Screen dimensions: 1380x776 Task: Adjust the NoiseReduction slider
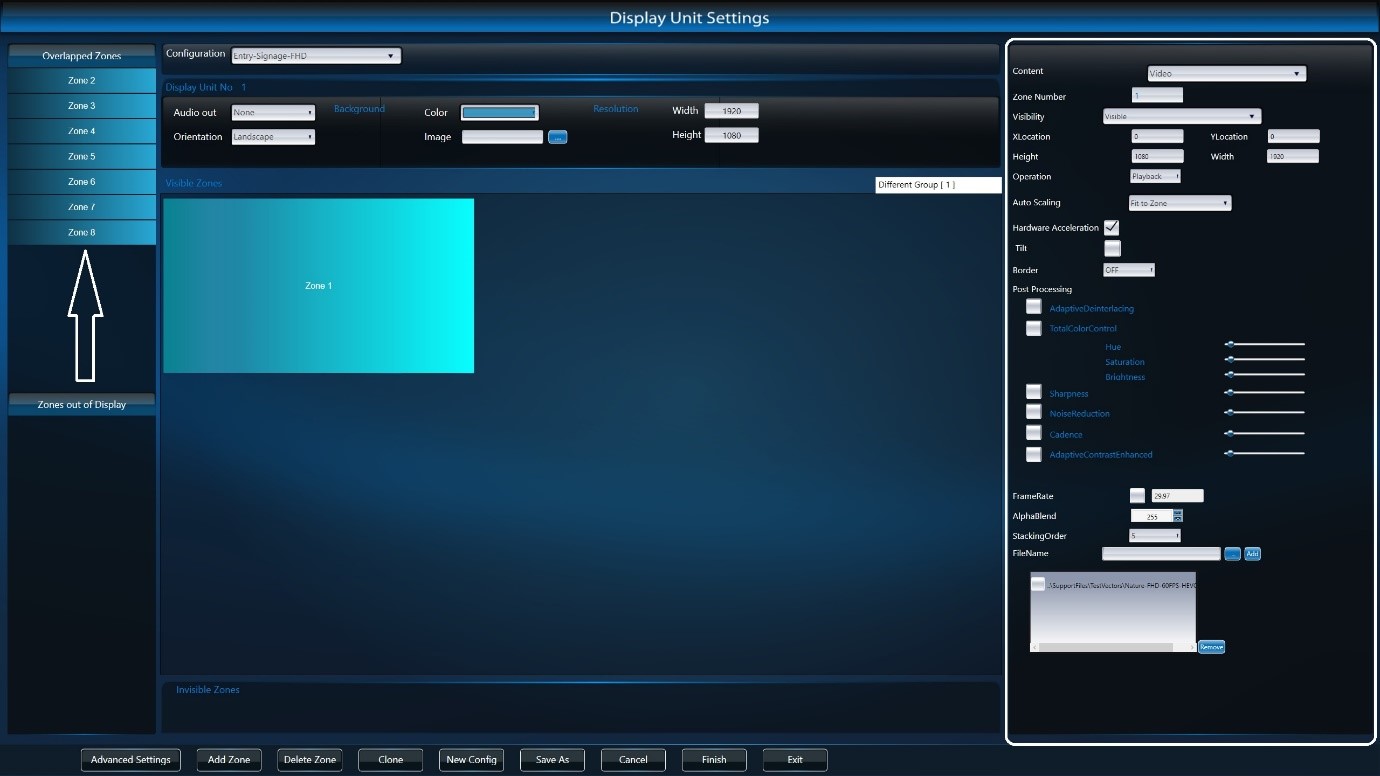pos(1265,412)
